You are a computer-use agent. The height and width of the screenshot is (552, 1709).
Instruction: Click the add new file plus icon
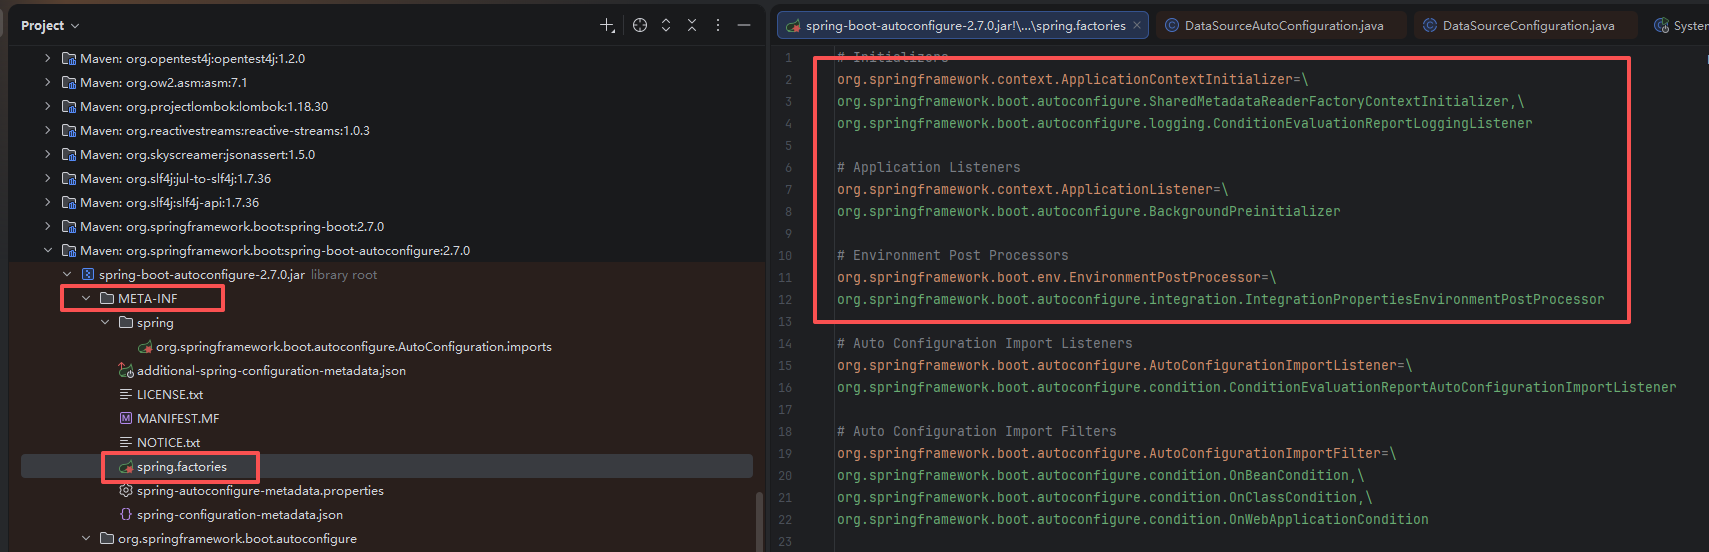coord(607,25)
